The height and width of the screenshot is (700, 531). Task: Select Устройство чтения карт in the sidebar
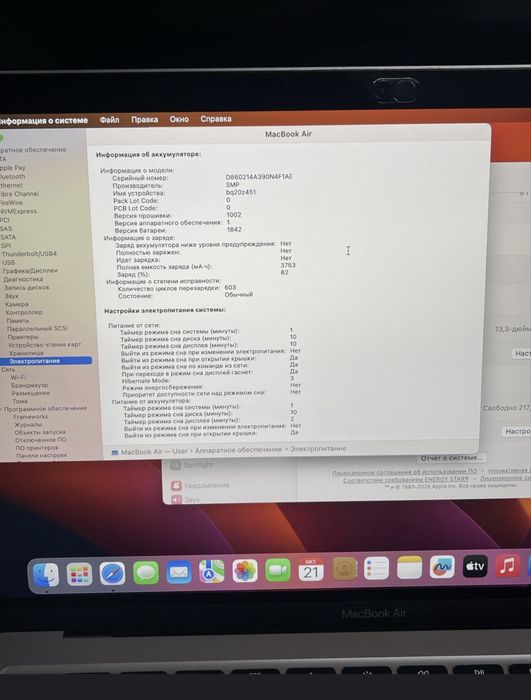pyautogui.click(x=45, y=345)
